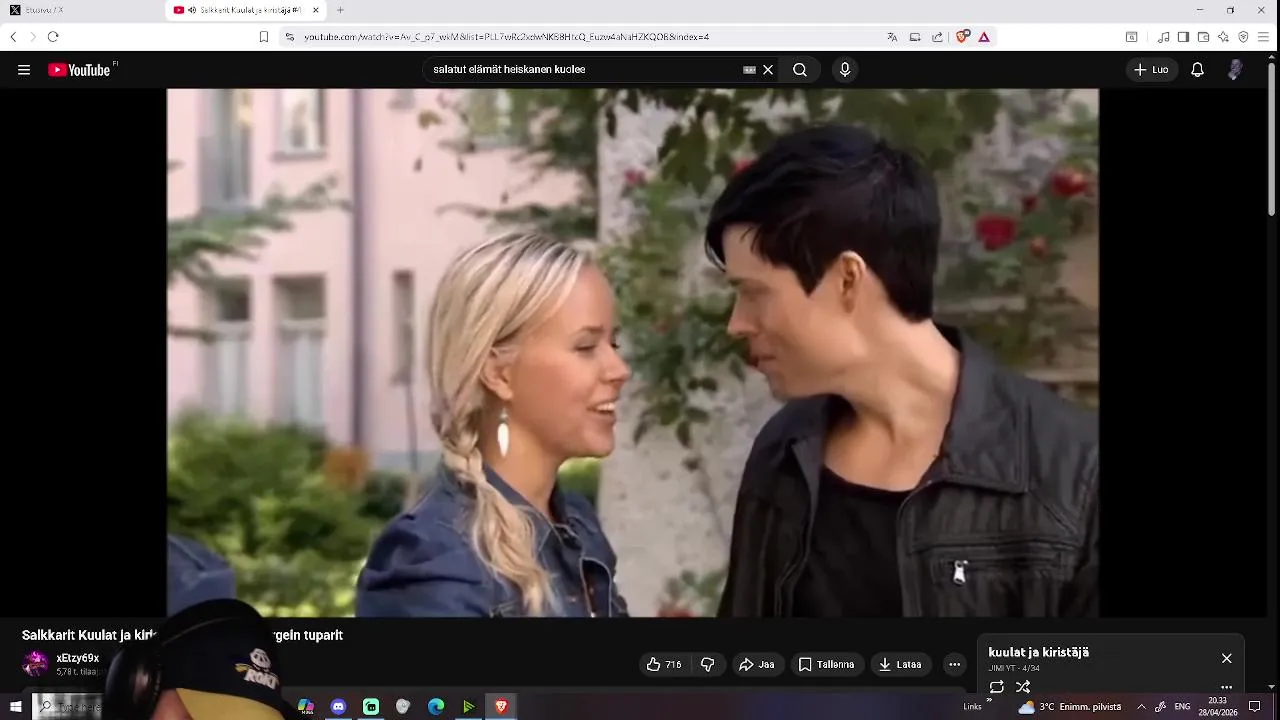
Task: Save video with Tallenna button
Action: pos(827,664)
